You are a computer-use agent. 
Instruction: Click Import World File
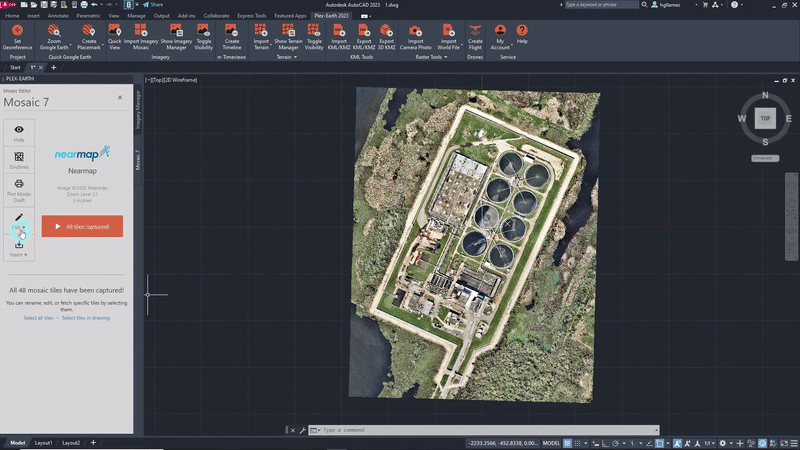click(448, 37)
